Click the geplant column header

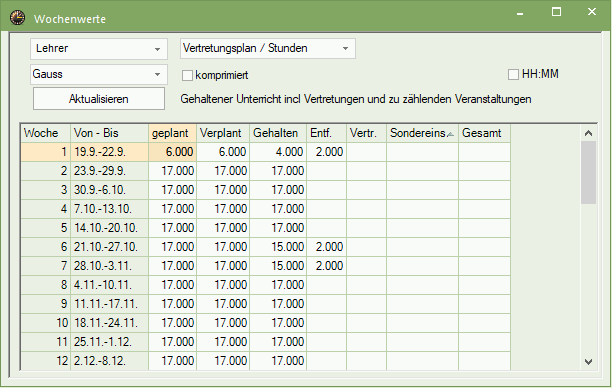coord(173,133)
